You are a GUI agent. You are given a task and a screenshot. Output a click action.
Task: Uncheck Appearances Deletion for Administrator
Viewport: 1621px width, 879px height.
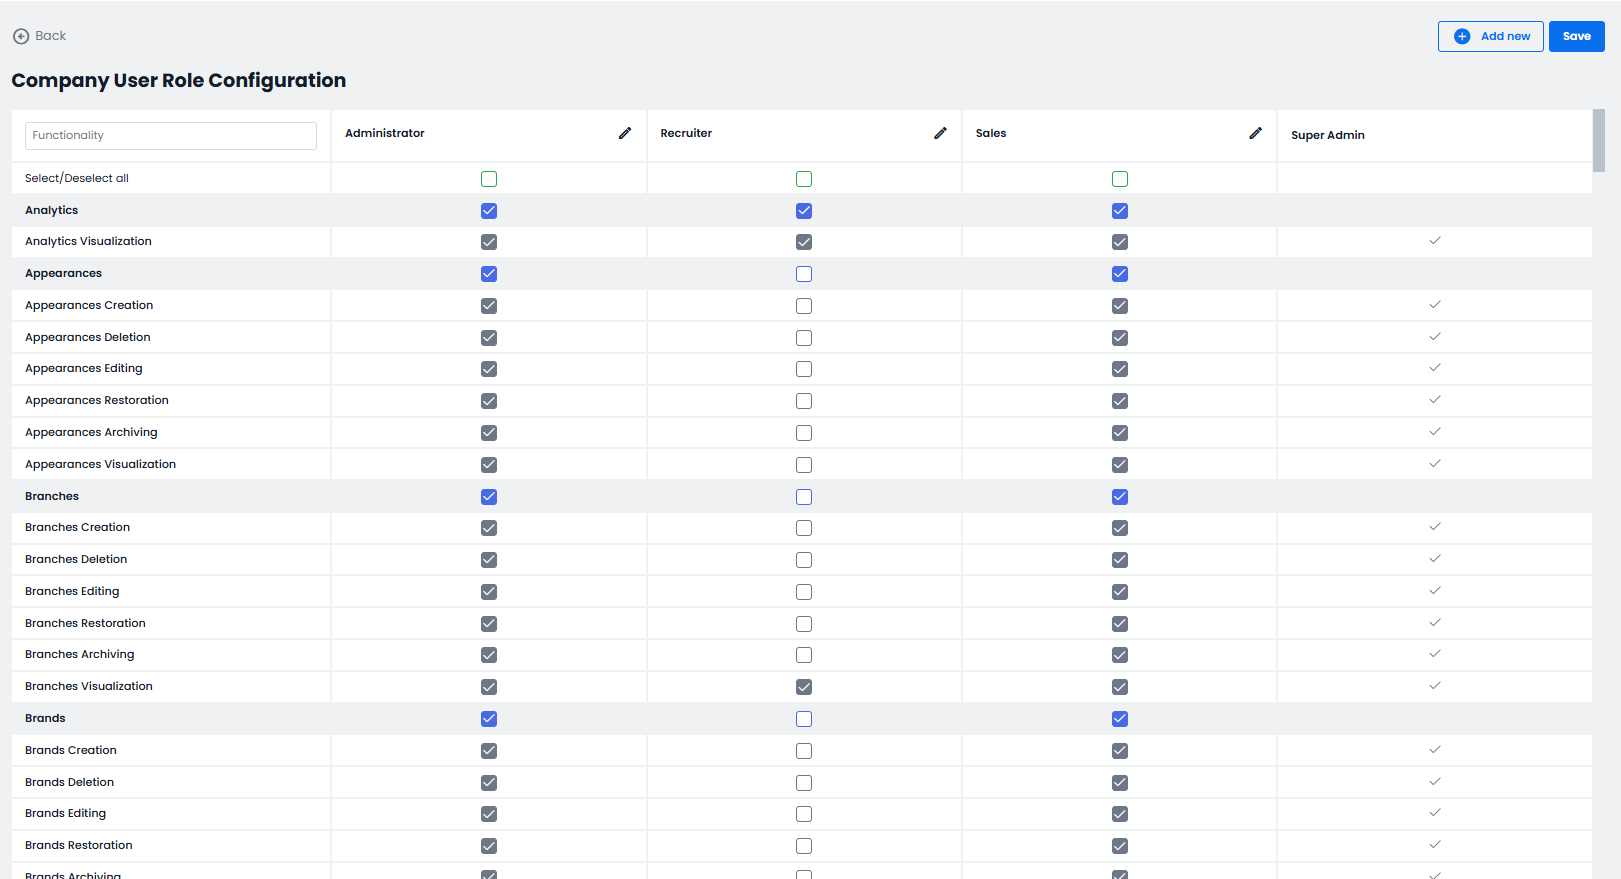pyautogui.click(x=489, y=338)
